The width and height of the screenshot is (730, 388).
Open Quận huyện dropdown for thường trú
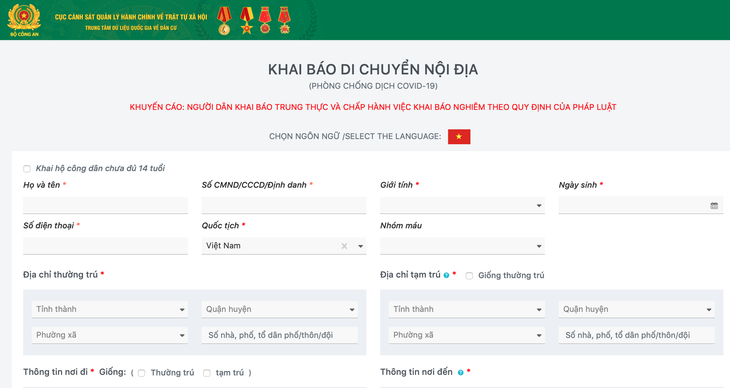click(280, 309)
